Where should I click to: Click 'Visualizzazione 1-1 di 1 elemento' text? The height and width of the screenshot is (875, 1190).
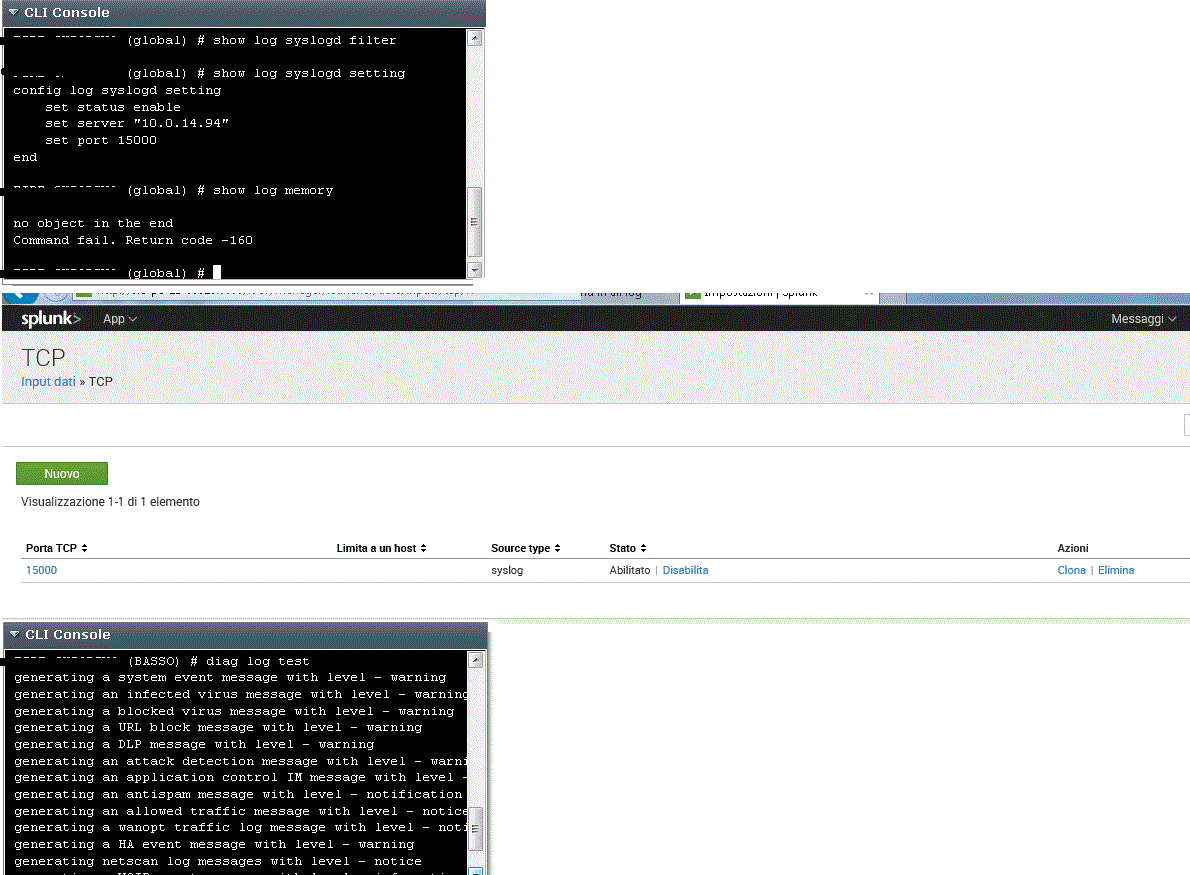(x=110, y=502)
